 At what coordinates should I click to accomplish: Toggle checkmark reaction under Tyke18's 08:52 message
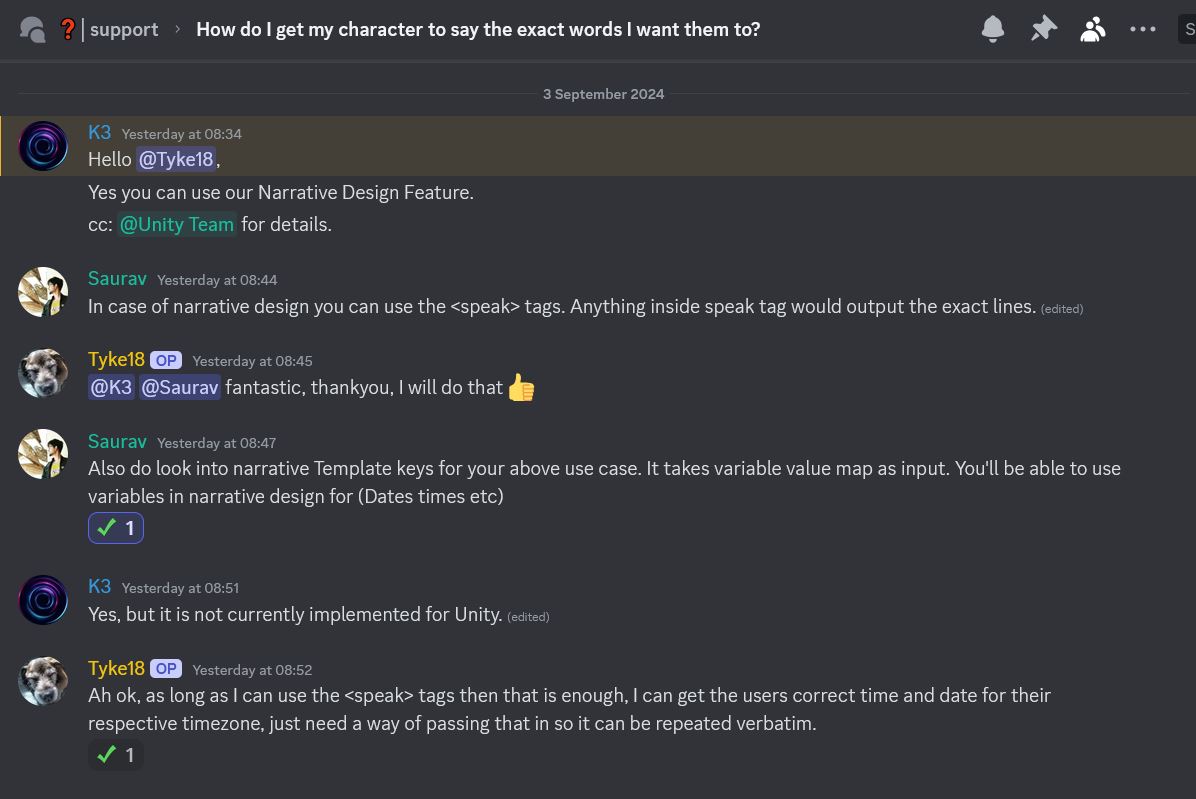coord(116,755)
